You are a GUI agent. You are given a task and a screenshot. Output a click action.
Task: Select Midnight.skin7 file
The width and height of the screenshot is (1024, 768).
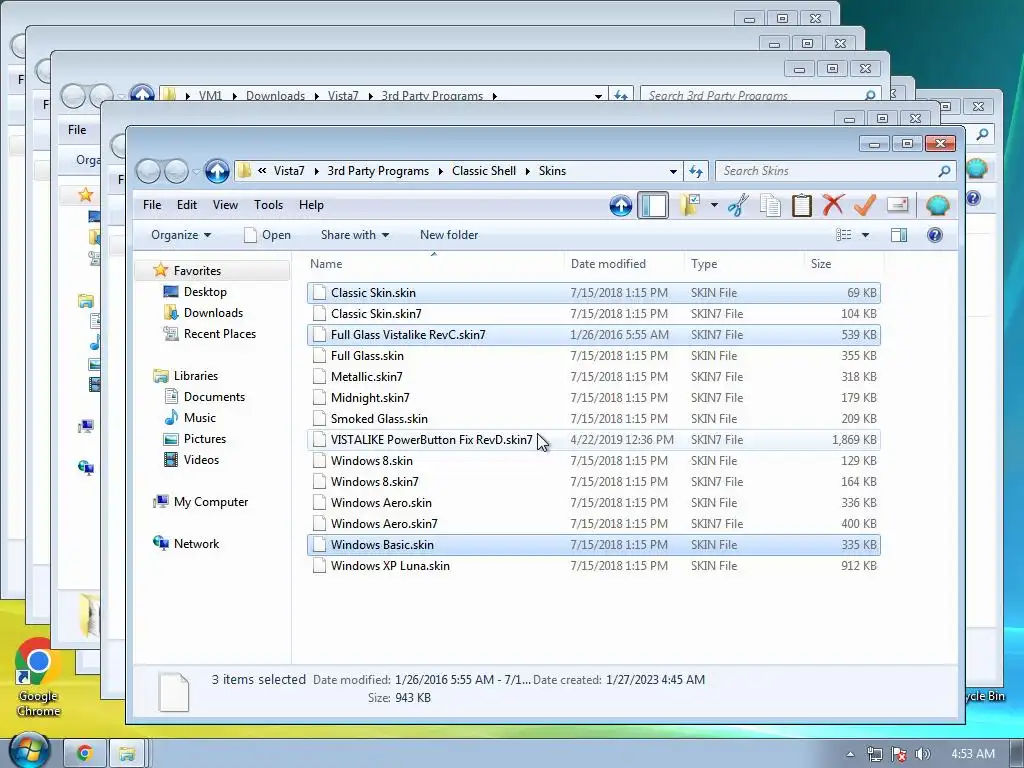(x=594, y=398)
